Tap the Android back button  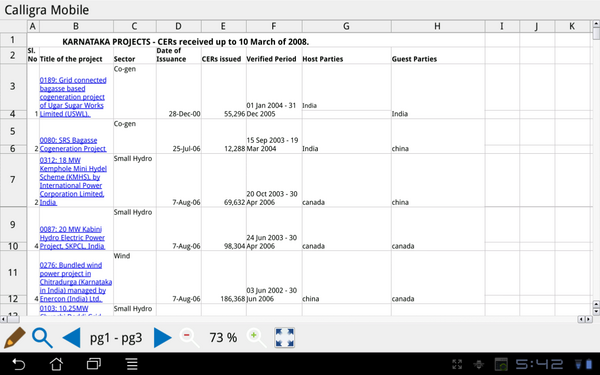pyautogui.click(x=18, y=364)
